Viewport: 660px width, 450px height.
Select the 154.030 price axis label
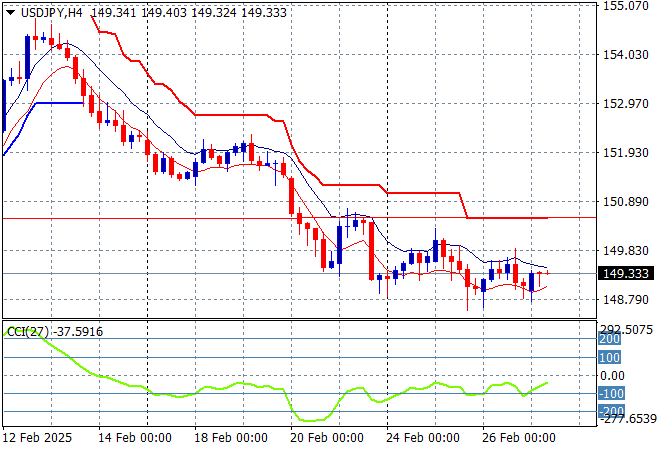(x=625, y=54)
